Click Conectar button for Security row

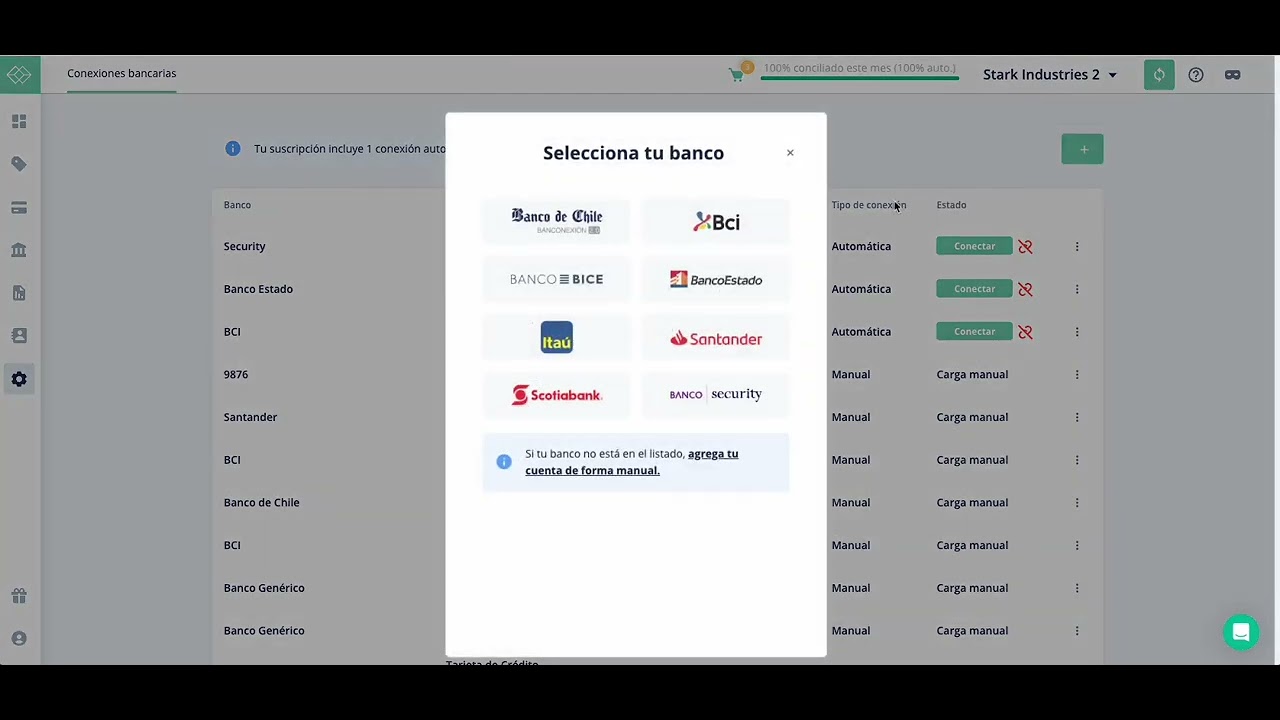click(x=974, y=246)
